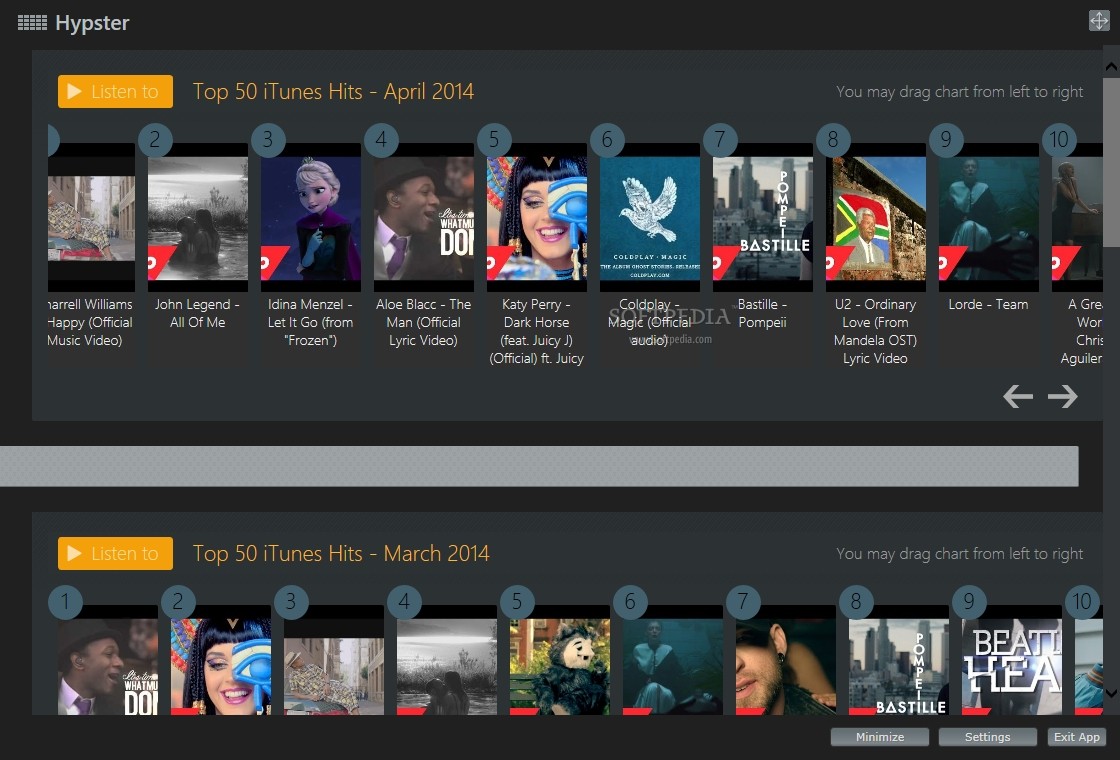The width and height of the screenshot is (1120, 760).
Task: Click Bastille - Pompeii title text in April chart
Action: [762, 313]
